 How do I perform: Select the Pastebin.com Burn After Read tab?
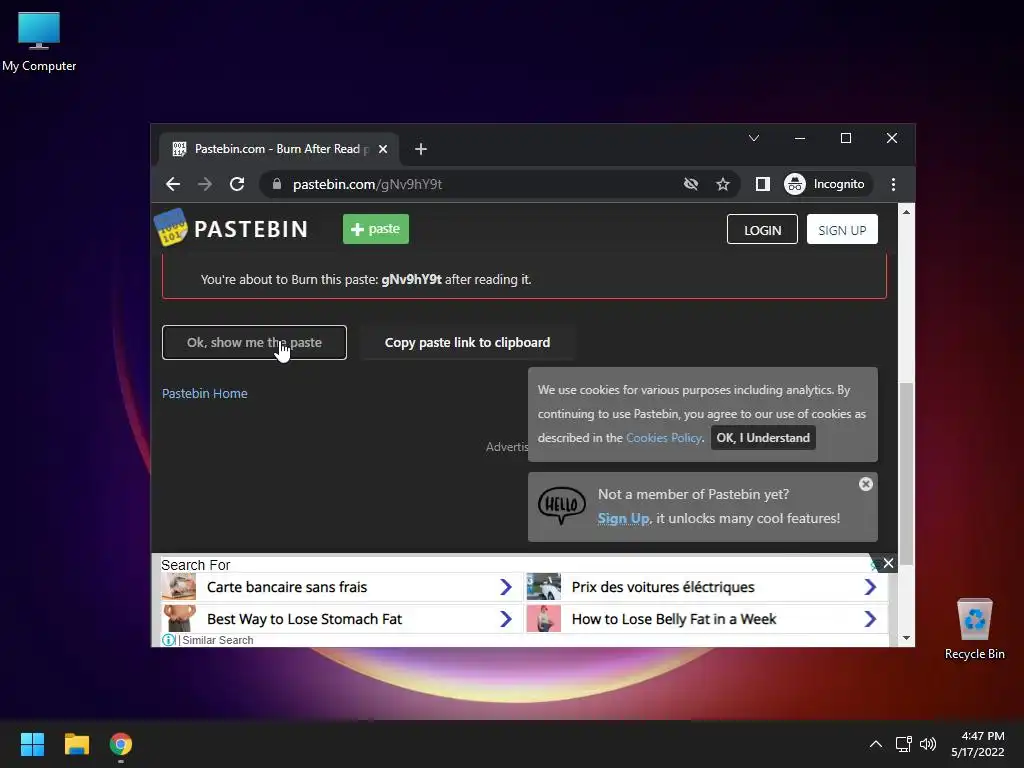(x=278, y=150)
